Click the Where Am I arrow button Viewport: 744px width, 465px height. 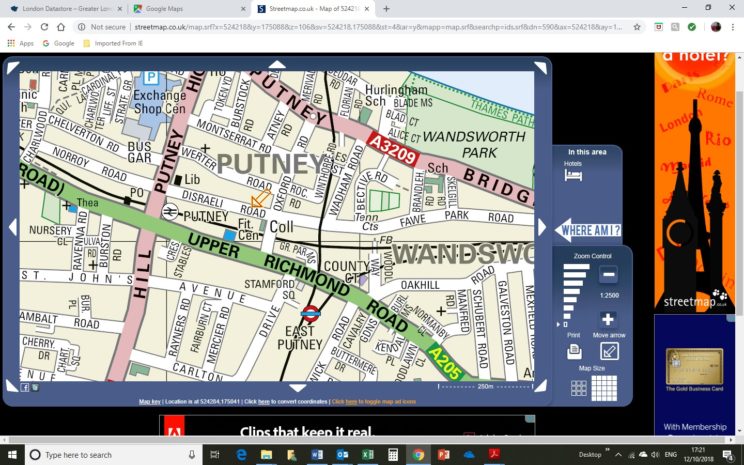pos(587,230)
